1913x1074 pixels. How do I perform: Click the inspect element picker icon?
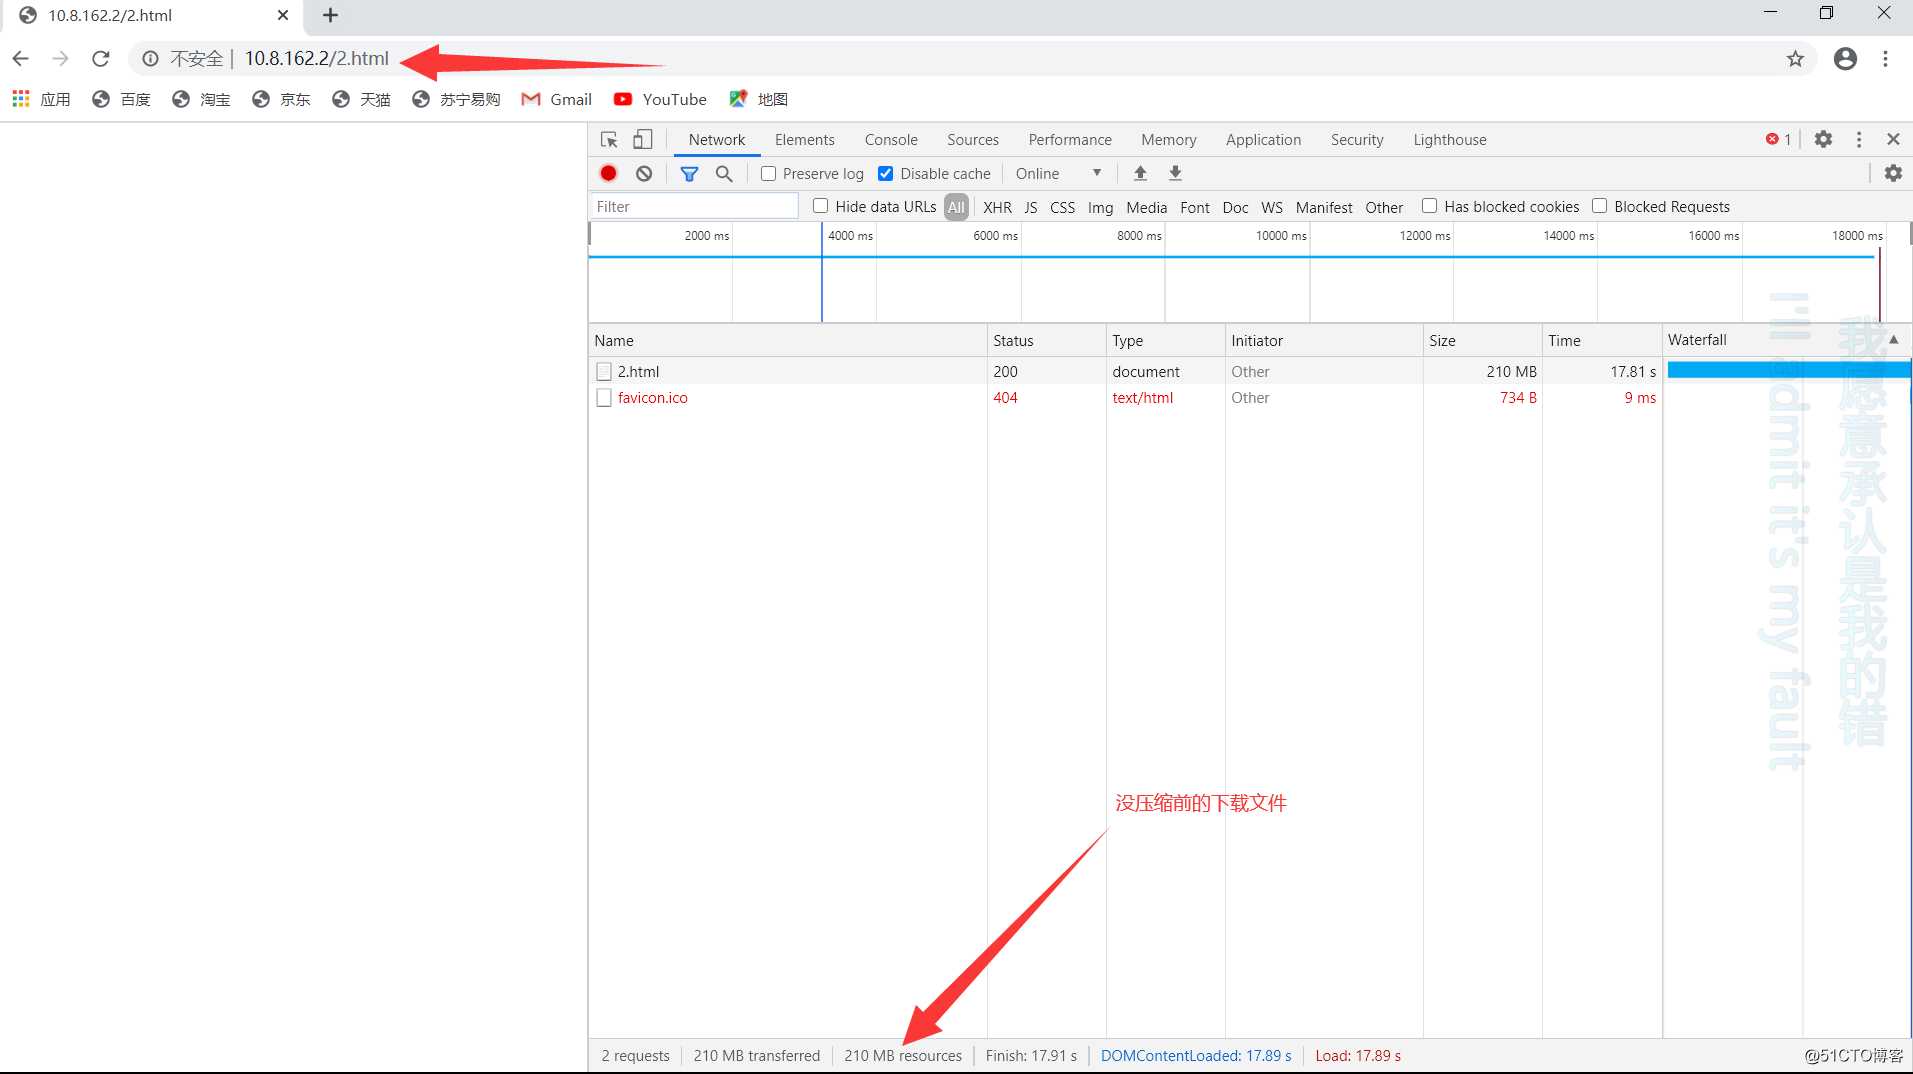click(609, 140)
